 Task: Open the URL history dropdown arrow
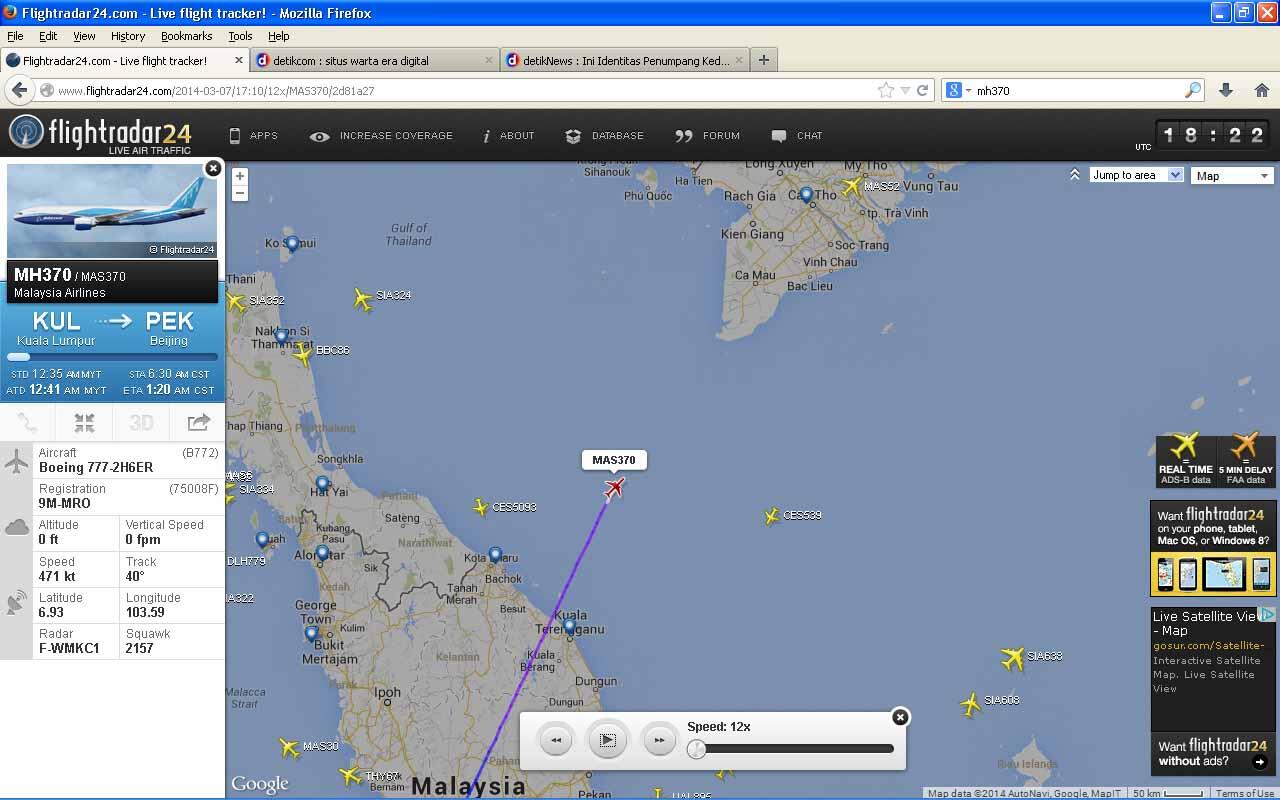[x=905, y=90]
